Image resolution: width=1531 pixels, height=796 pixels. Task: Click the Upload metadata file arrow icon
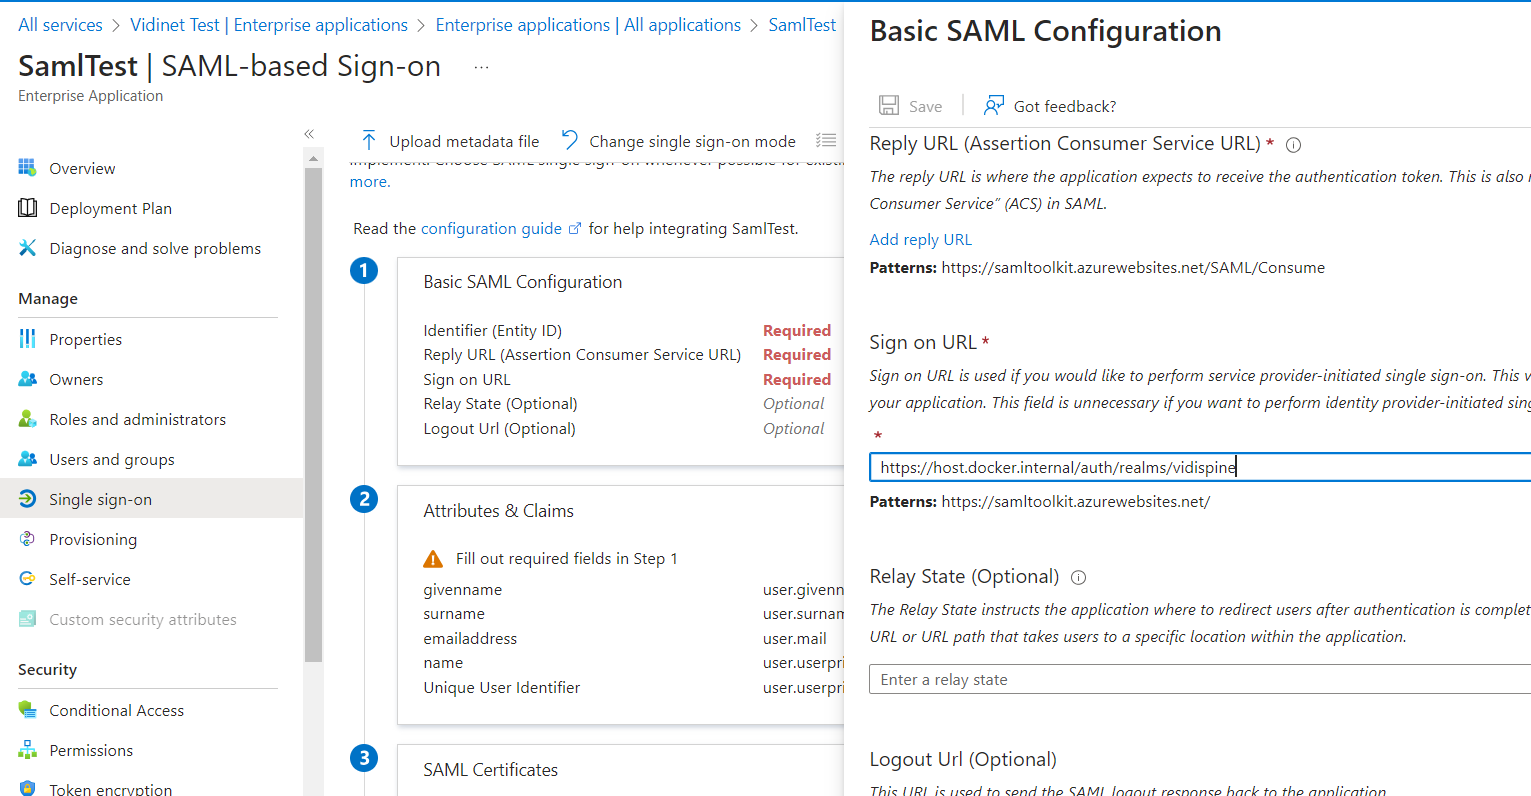(369, 141)
